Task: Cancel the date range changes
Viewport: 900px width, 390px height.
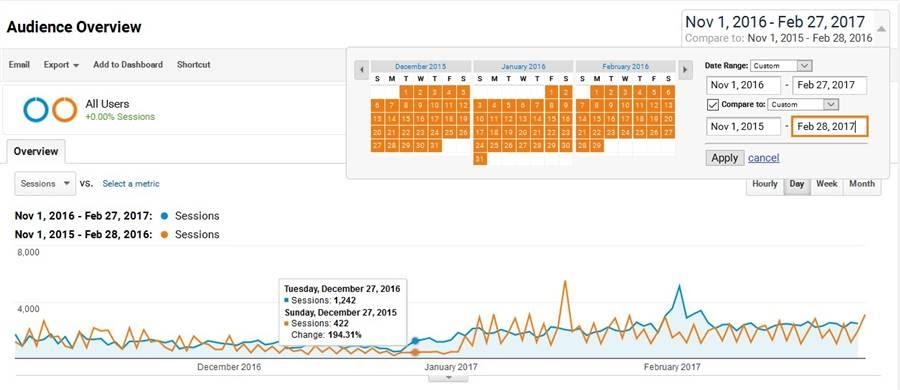Action: coord(763,158)
